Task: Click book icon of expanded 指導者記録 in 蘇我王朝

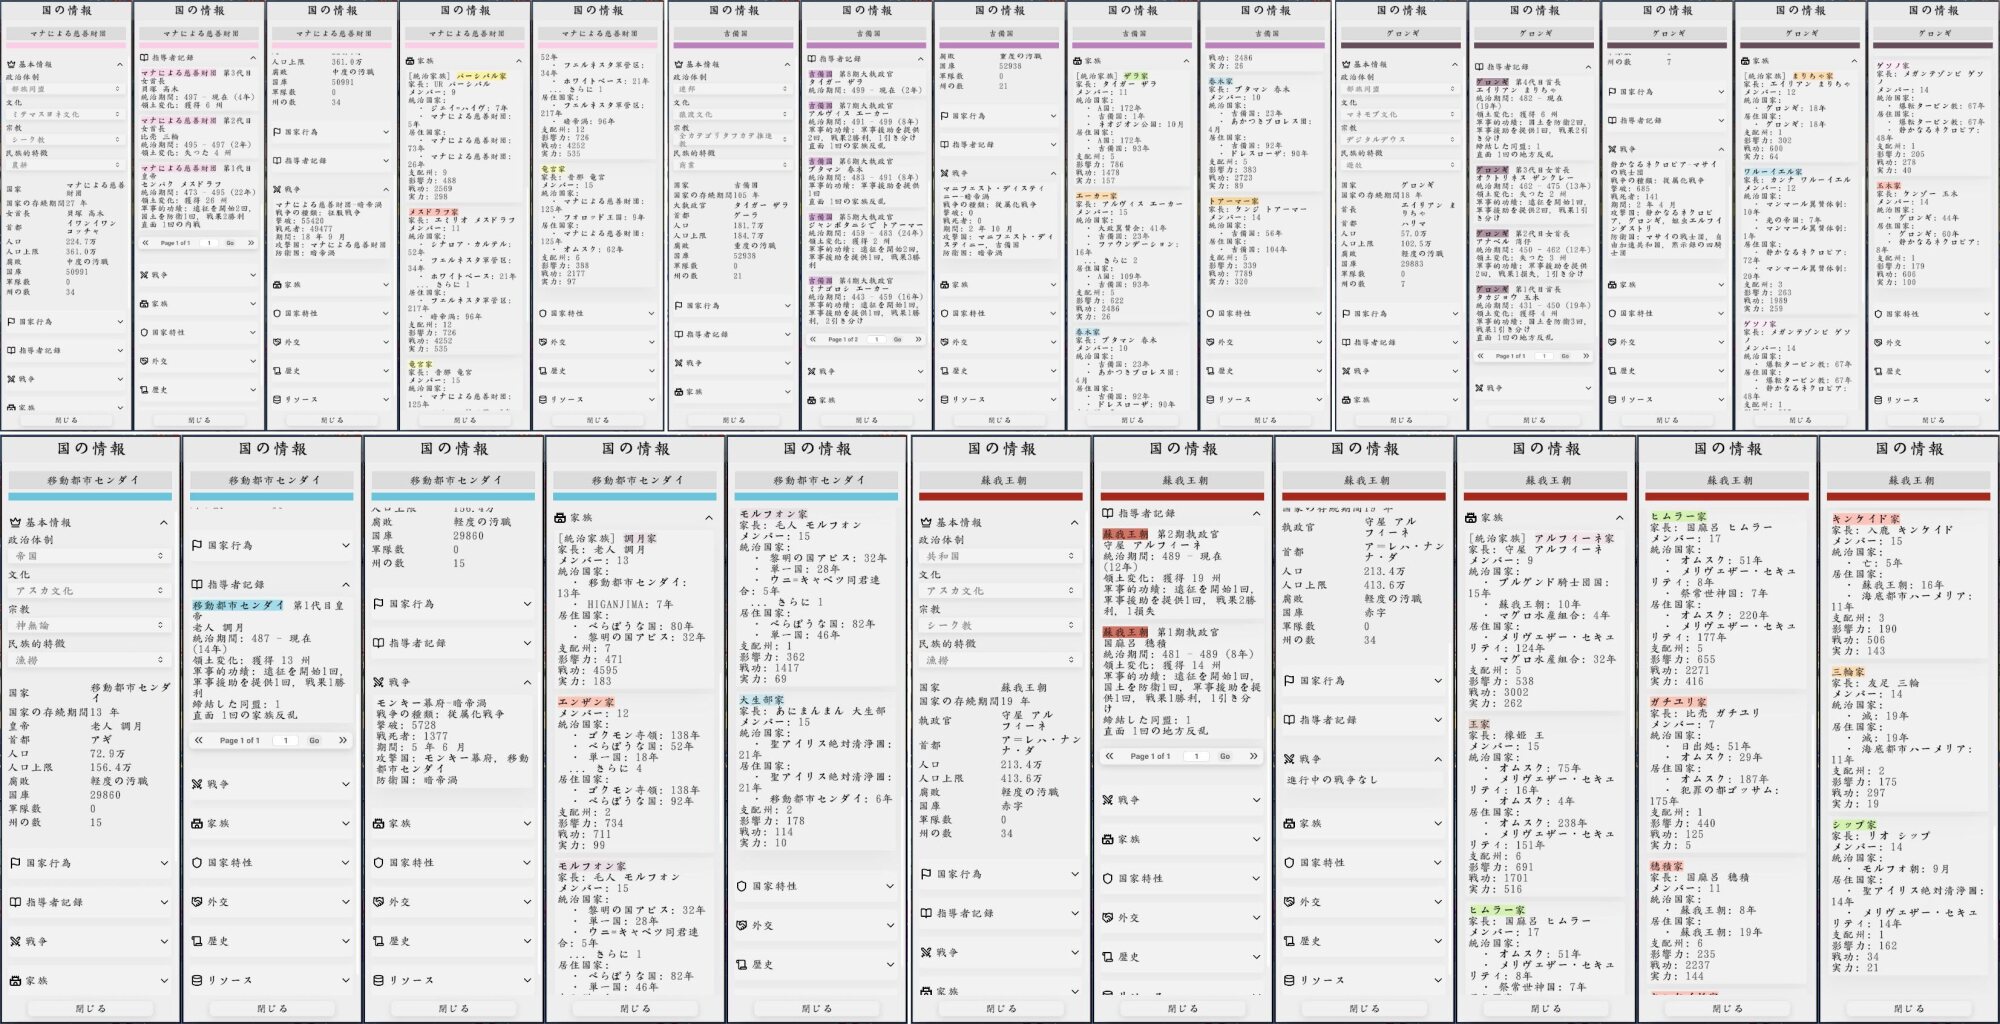Action: (1107, 513)
